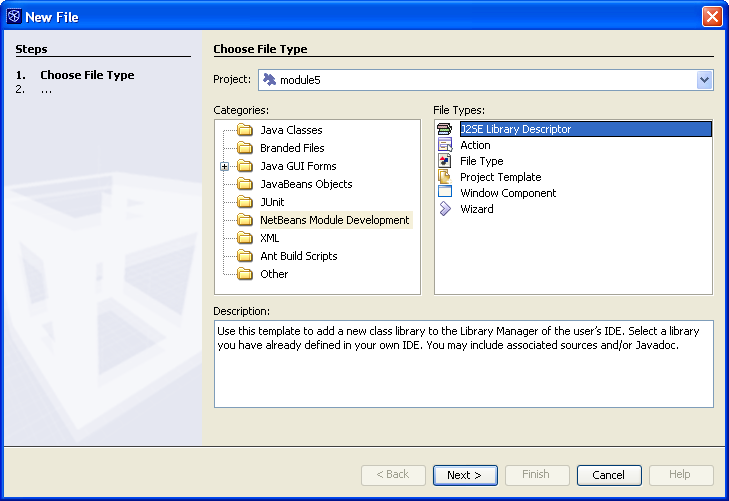
Task: Select NetBeans Module Development category
Action: click(335, 220)
